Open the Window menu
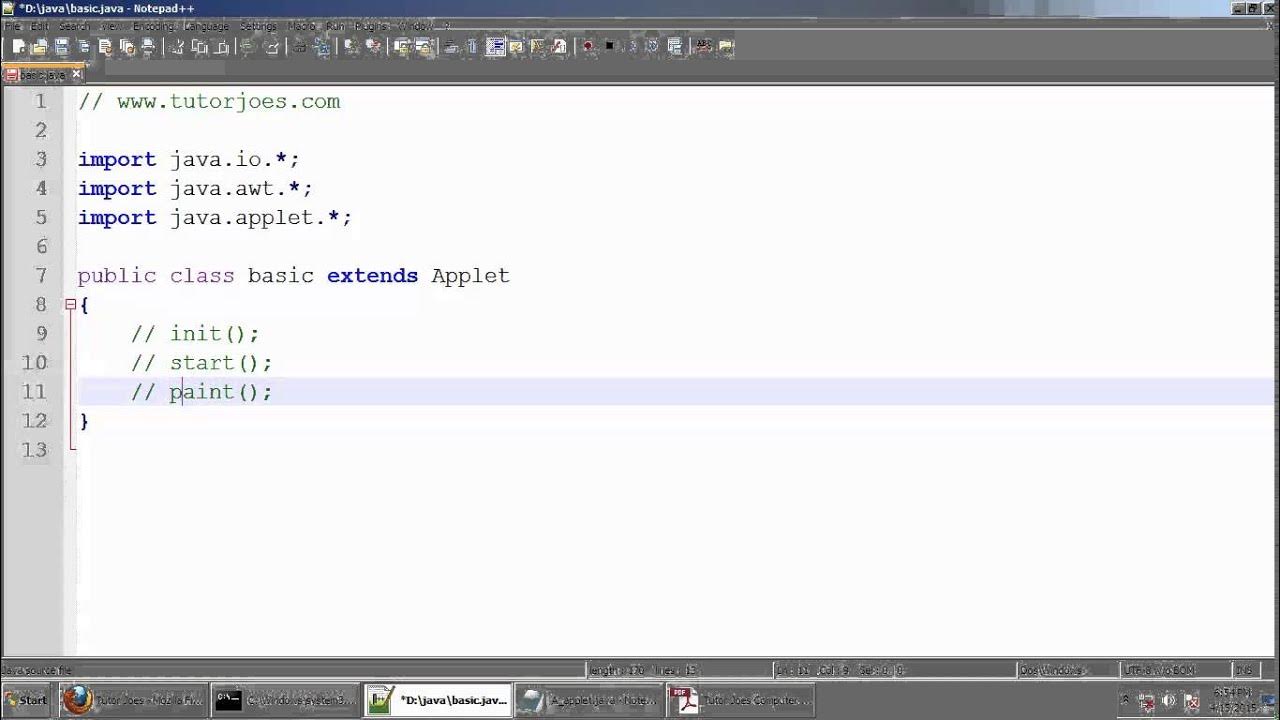 point(416,26)
